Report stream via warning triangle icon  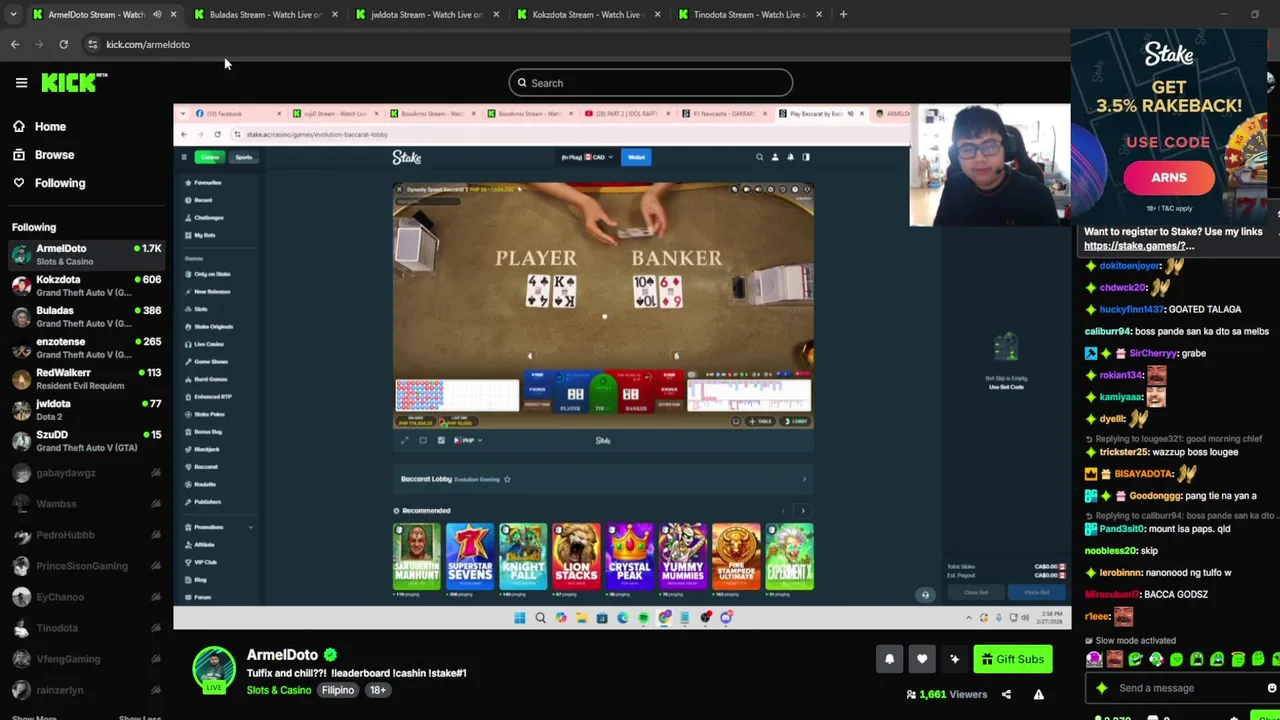(1039, 694)
